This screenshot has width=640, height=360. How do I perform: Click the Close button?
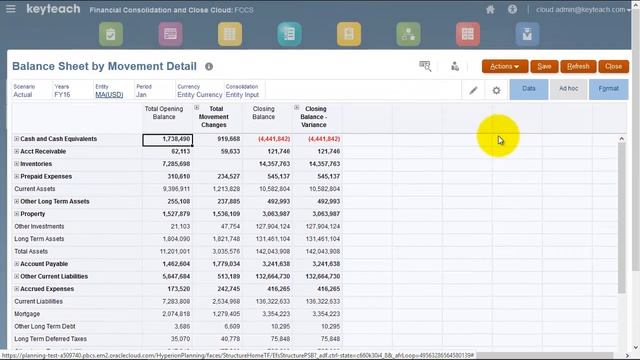point(613,67)
